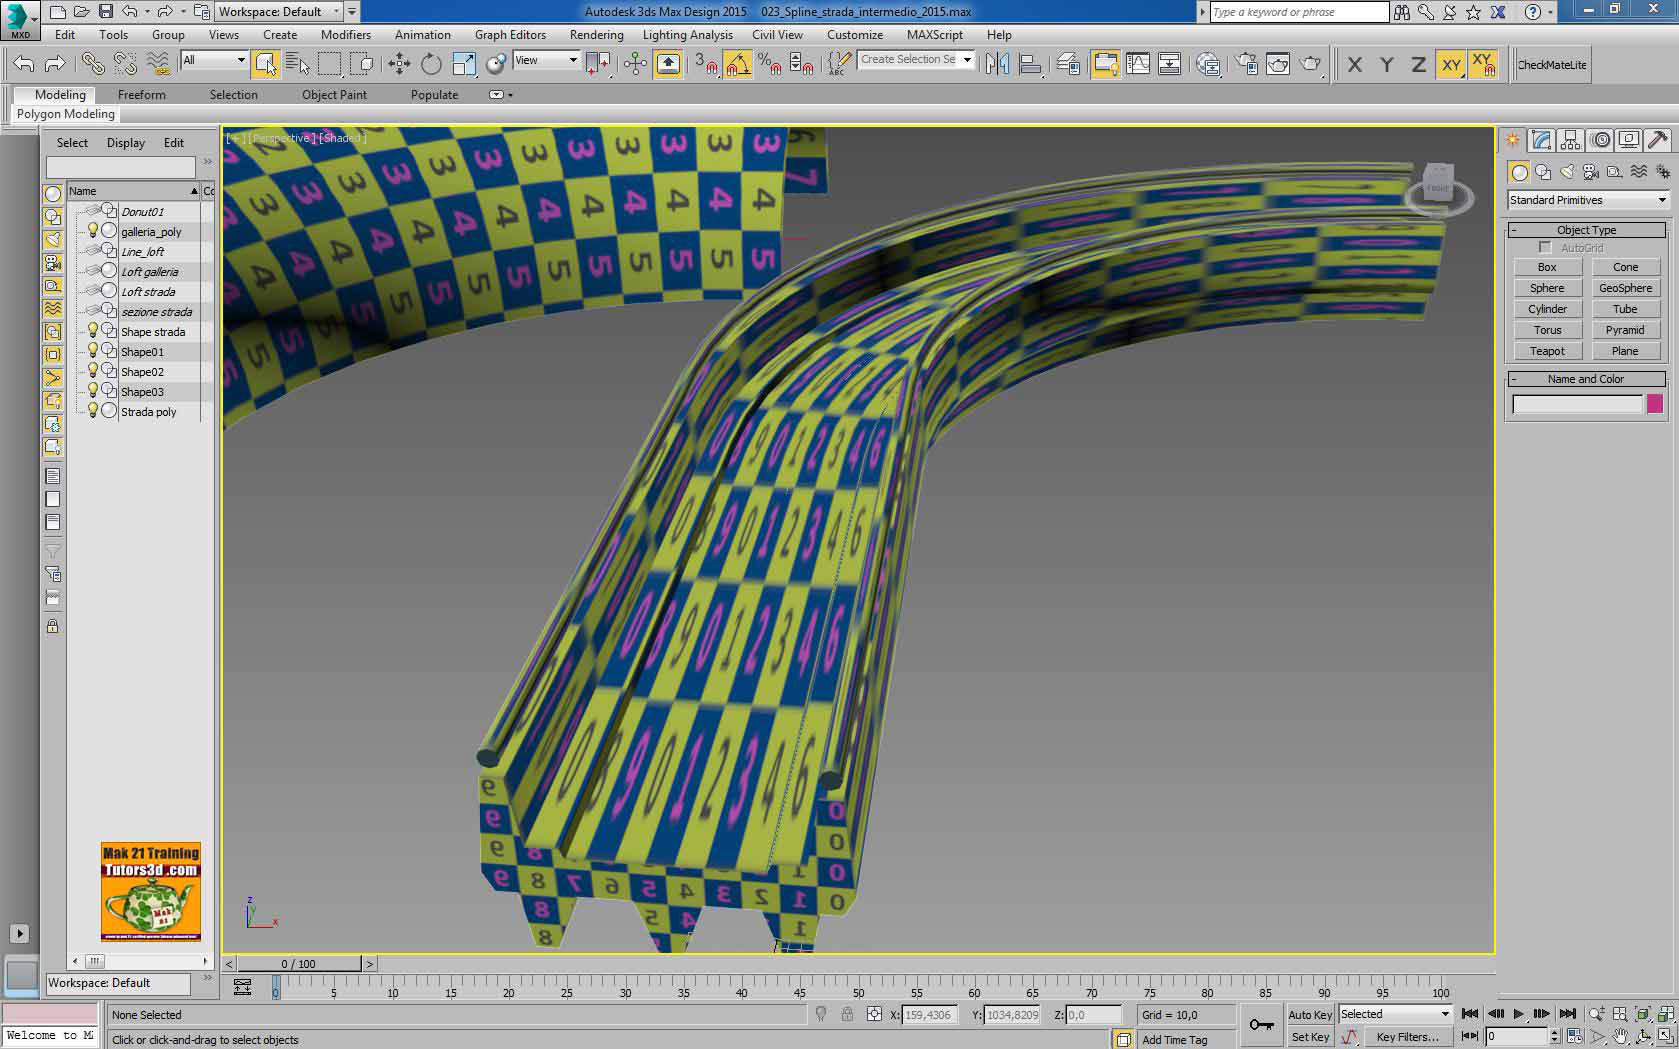This screenshot has height=1049, width=1679.
Task: Click the Unlink Selection tool
Action: 125,65
